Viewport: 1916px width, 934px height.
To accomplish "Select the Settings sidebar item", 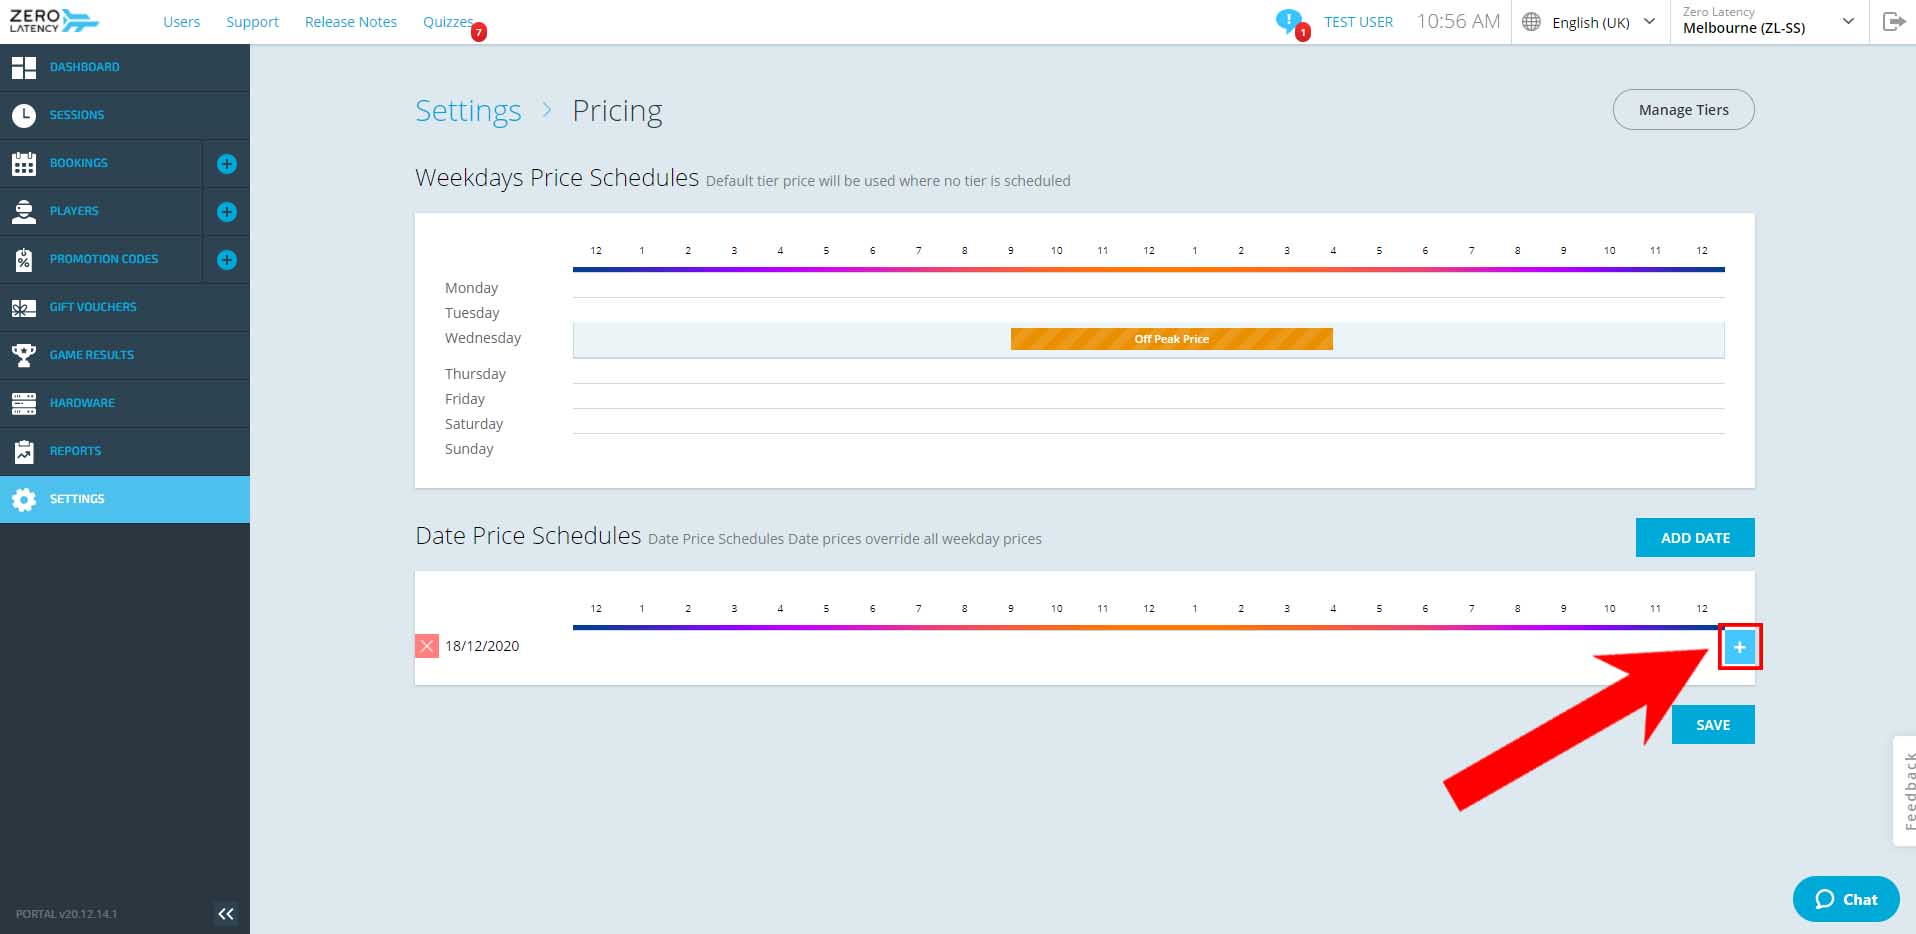I will coord(125,499).
